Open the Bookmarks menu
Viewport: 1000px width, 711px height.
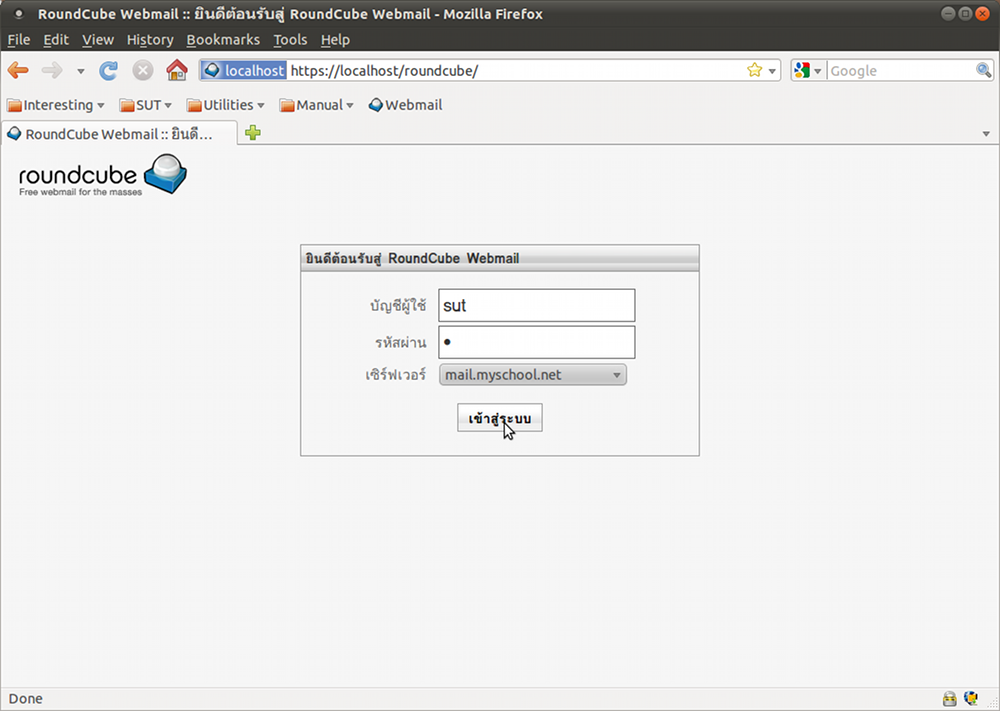(223, 40)
